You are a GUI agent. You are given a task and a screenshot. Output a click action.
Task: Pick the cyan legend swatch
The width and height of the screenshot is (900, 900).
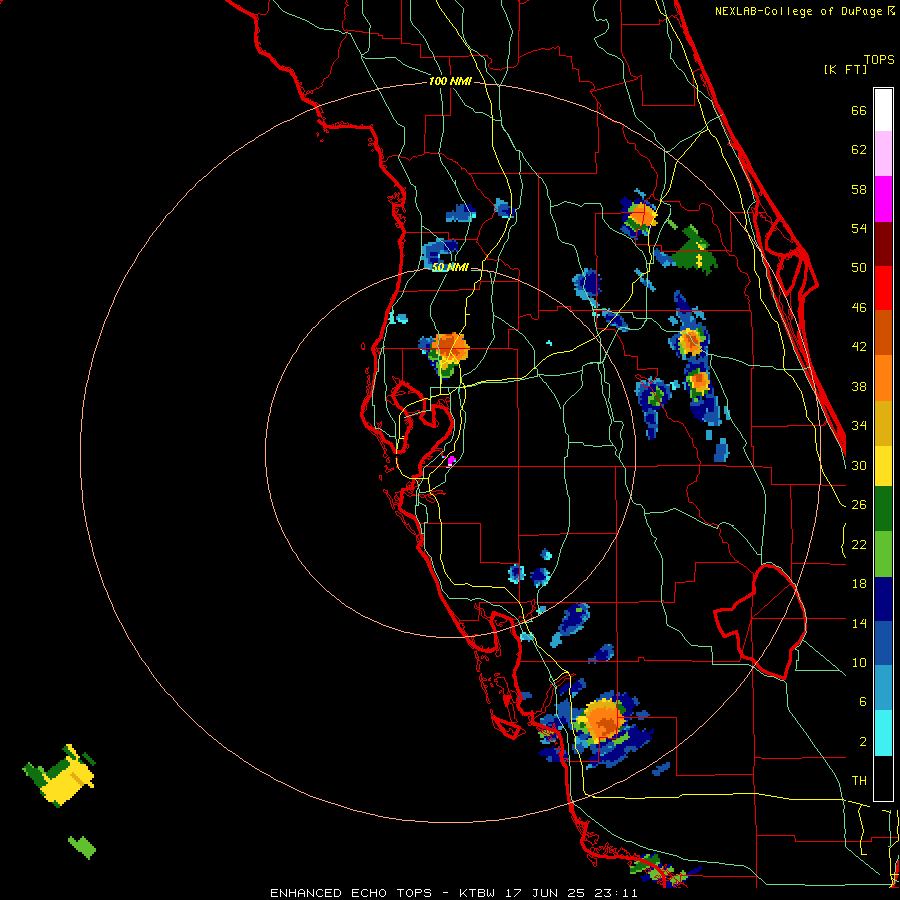pyautogui.click(x=883, y=733)
